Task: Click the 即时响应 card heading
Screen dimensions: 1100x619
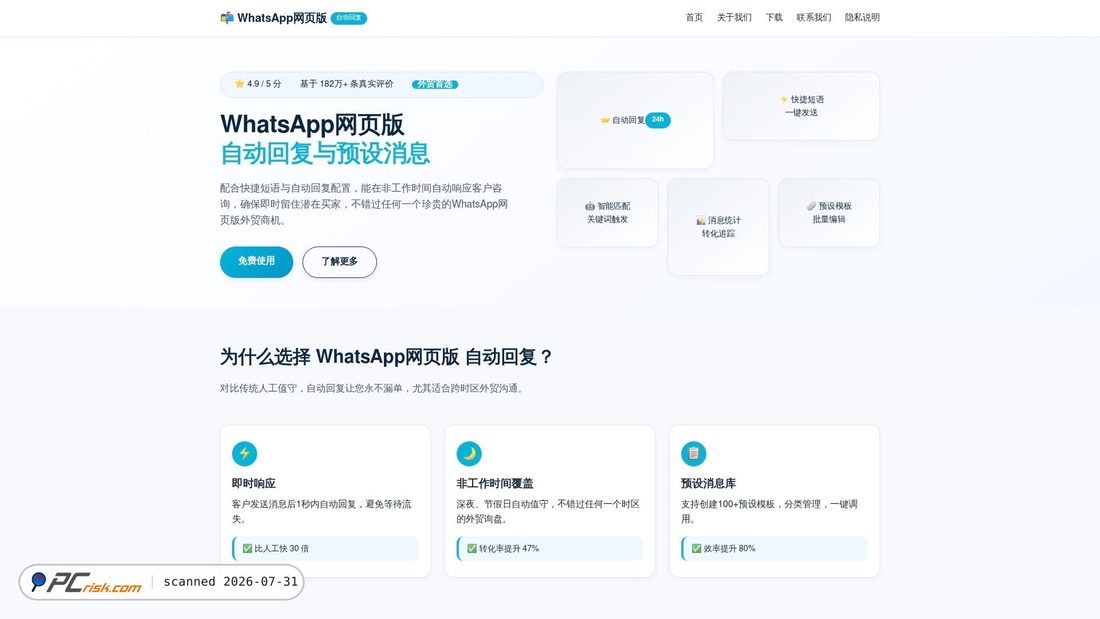Action: pos(254,483)
